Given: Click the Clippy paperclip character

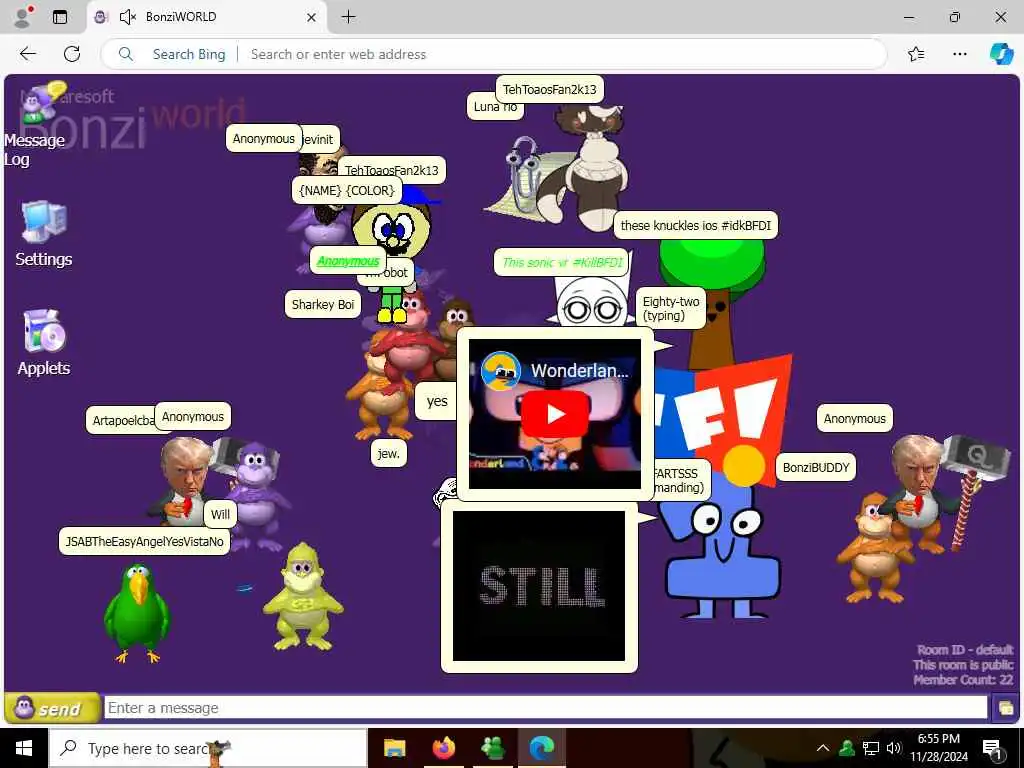Looking at the screenshot, I should pyautogui.click(x=523, y=175).
